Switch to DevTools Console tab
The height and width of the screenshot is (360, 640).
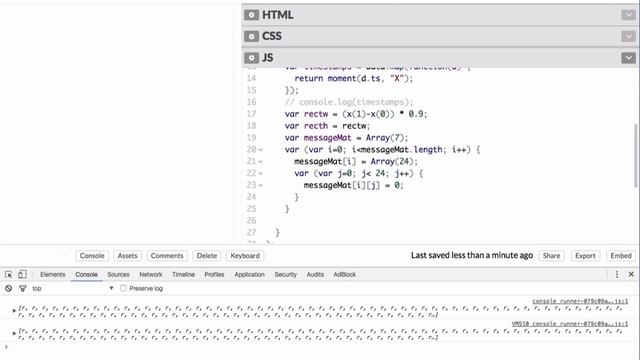(x=87, y=274)
